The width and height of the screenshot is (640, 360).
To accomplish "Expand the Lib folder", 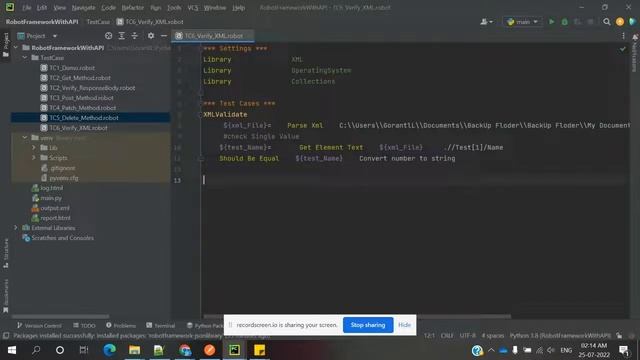I will pos(34,147).
